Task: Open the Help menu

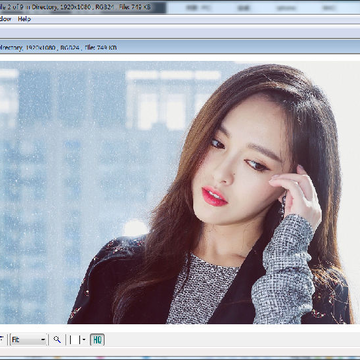Action: (24, 19)
